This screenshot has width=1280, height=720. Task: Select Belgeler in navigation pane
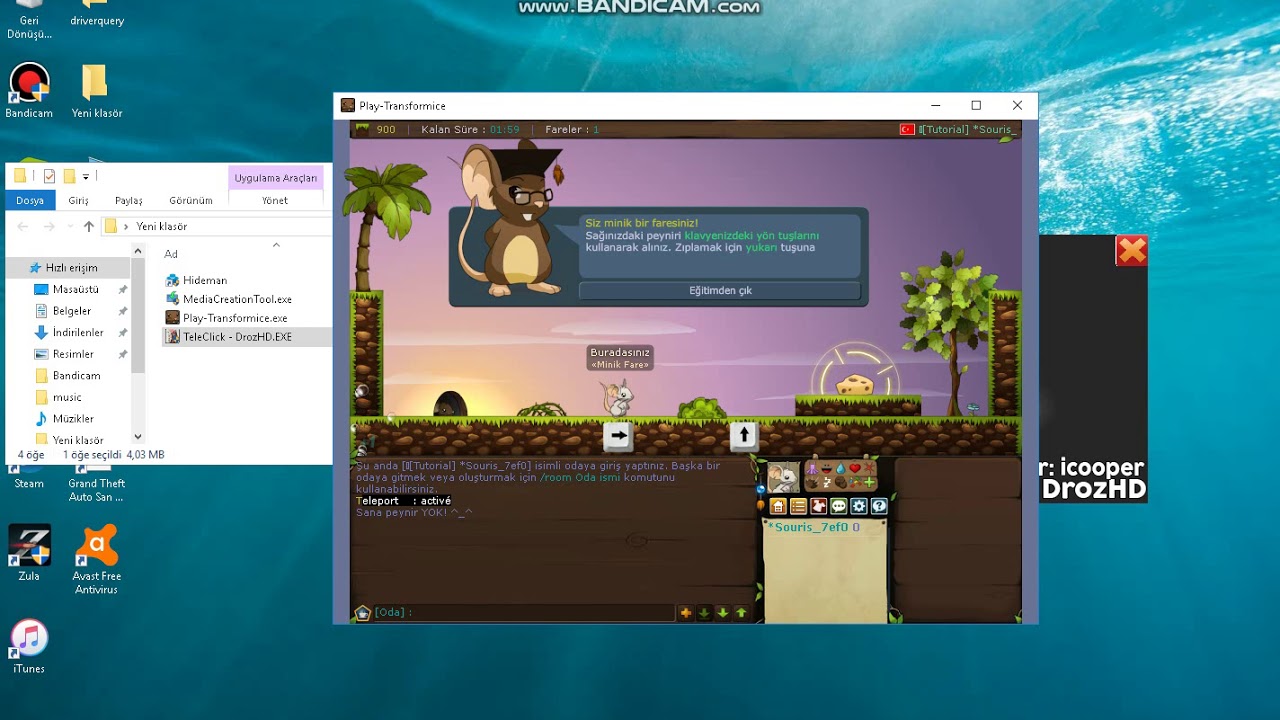(x=72, y=311)
